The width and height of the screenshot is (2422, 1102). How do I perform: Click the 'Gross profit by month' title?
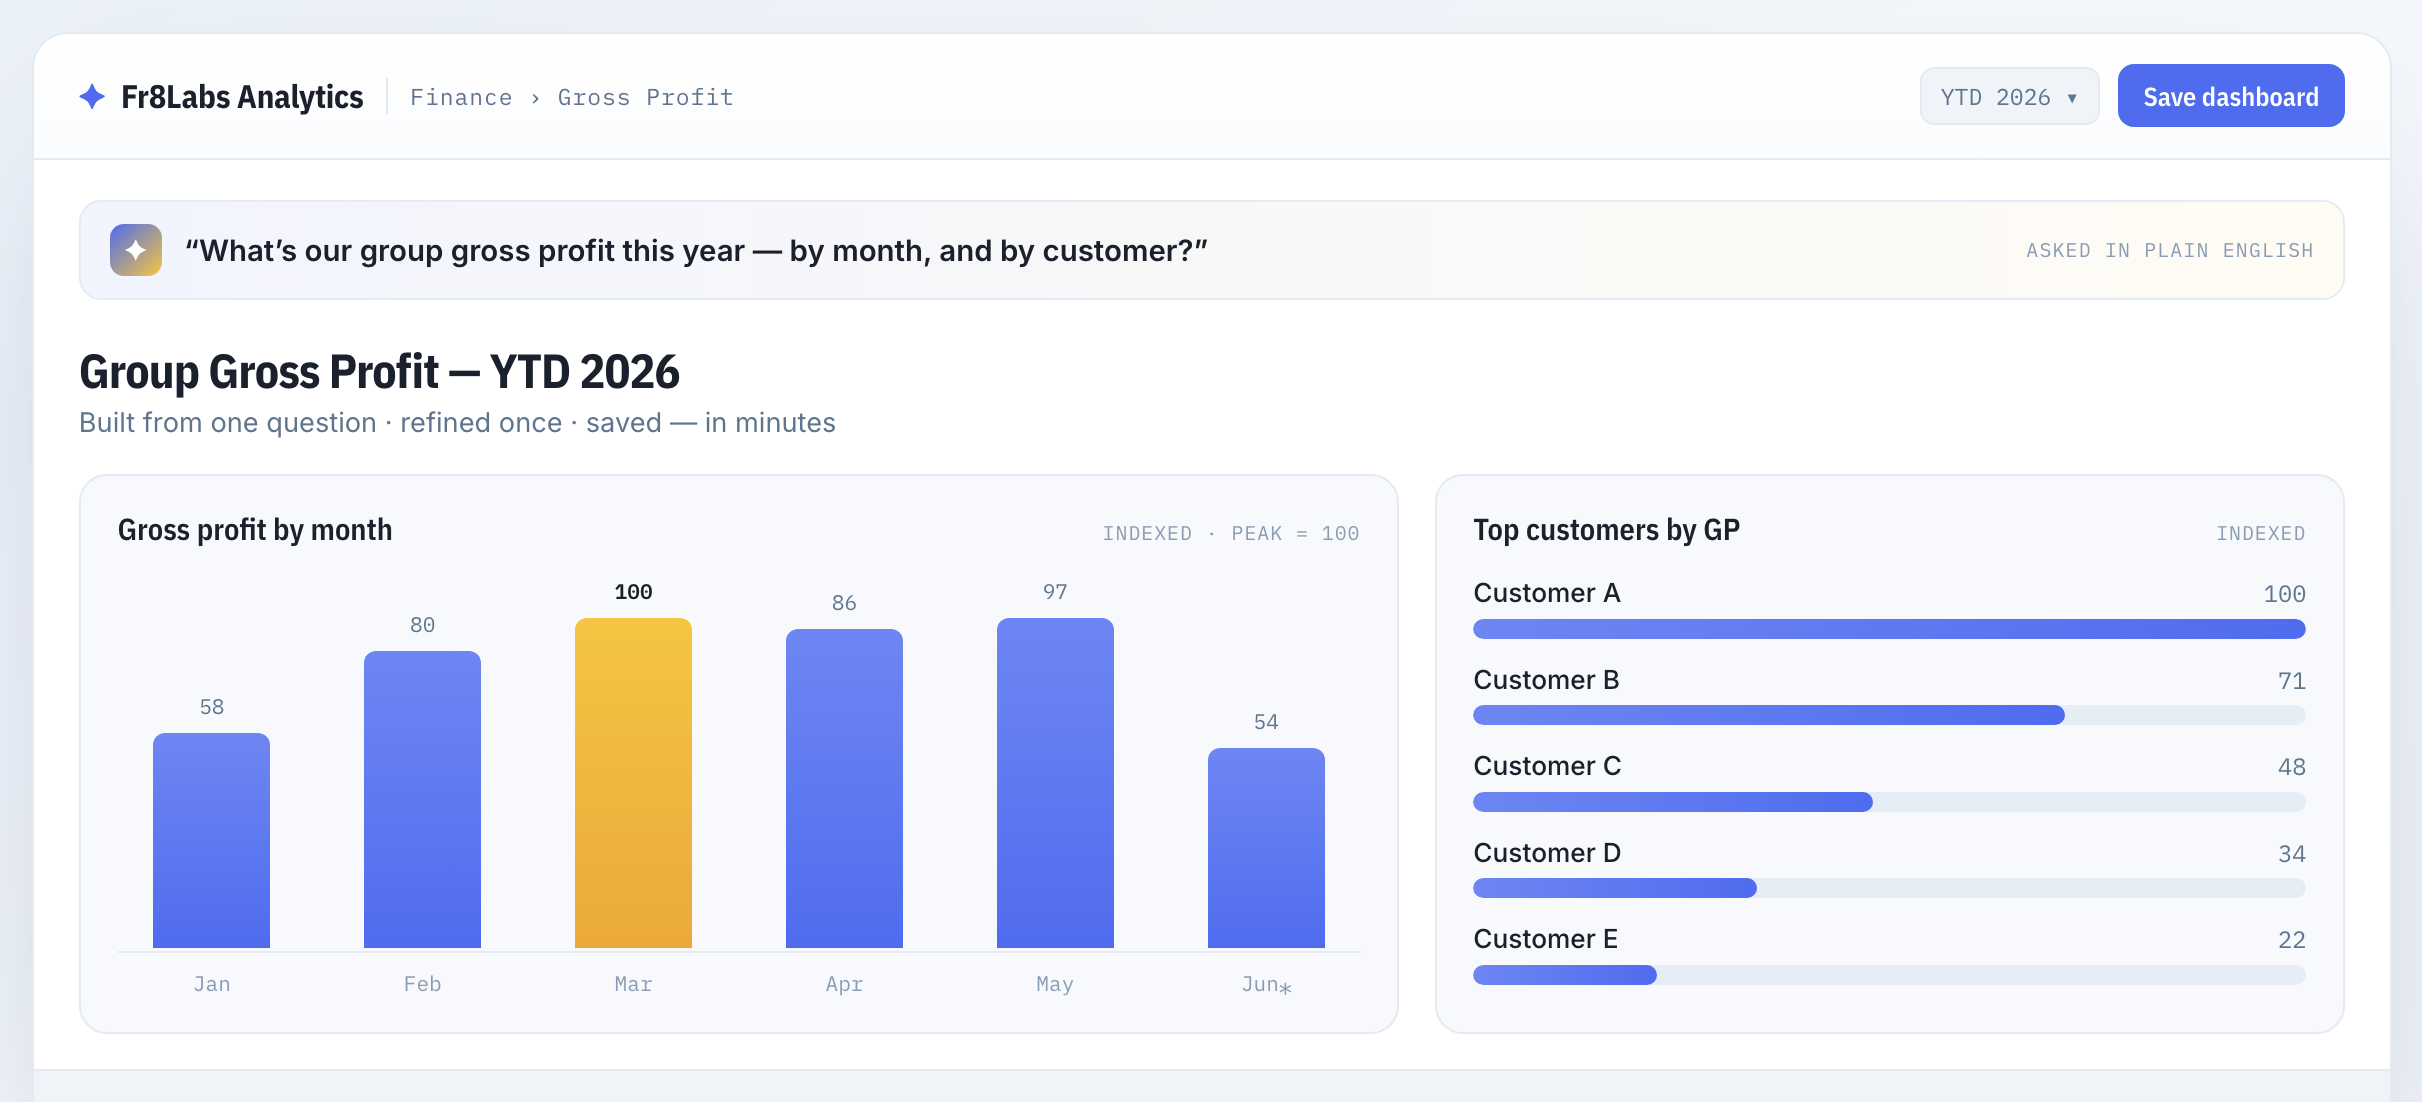pos(255,530)
